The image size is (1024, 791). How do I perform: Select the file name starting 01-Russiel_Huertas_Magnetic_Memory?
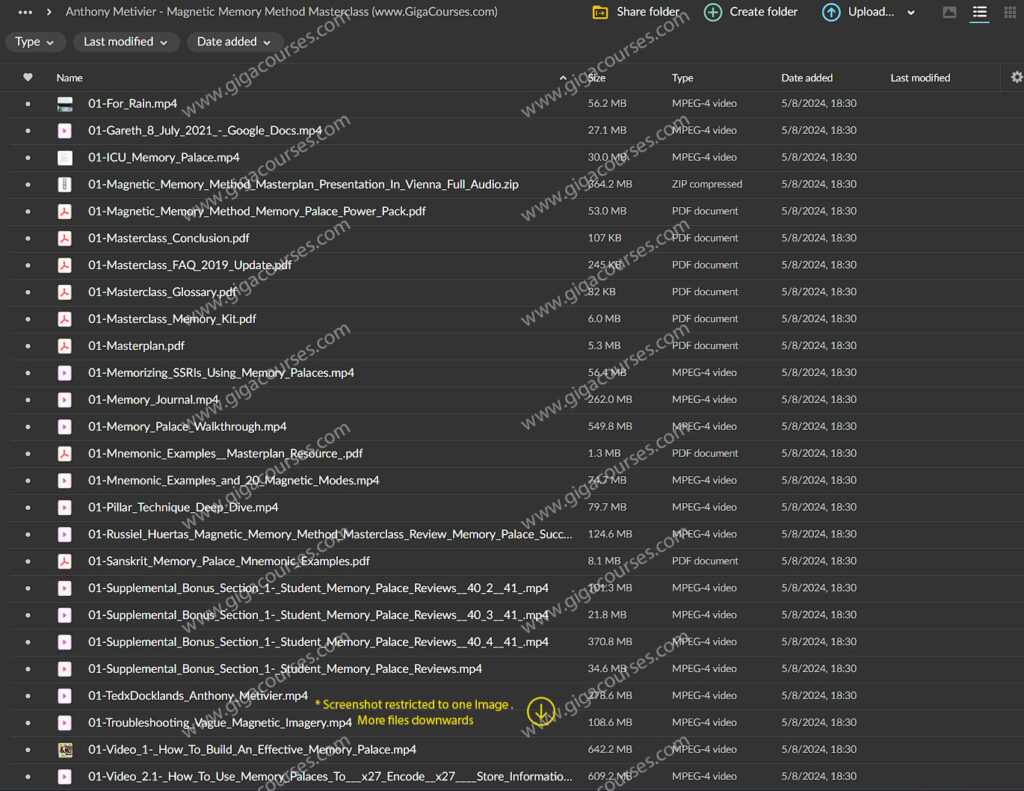coord(330,534)
